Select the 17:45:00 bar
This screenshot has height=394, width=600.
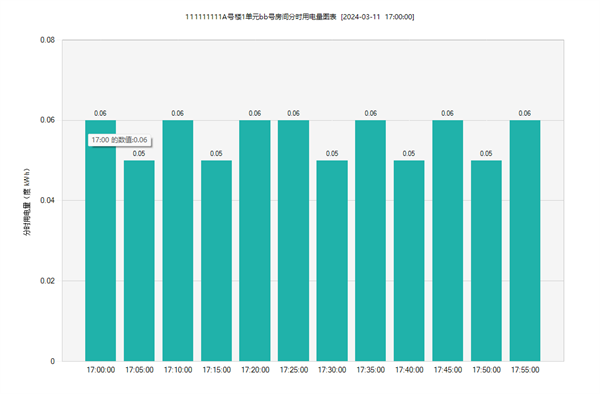pos(448,241)
